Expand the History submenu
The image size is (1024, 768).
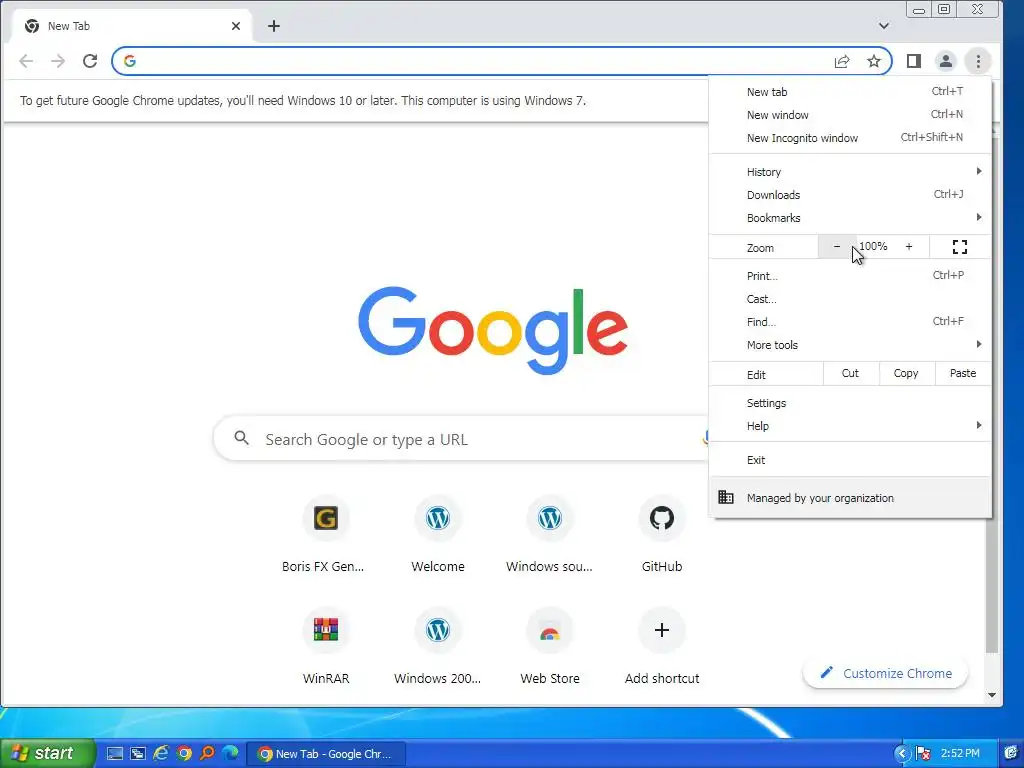tap(850, 172)
